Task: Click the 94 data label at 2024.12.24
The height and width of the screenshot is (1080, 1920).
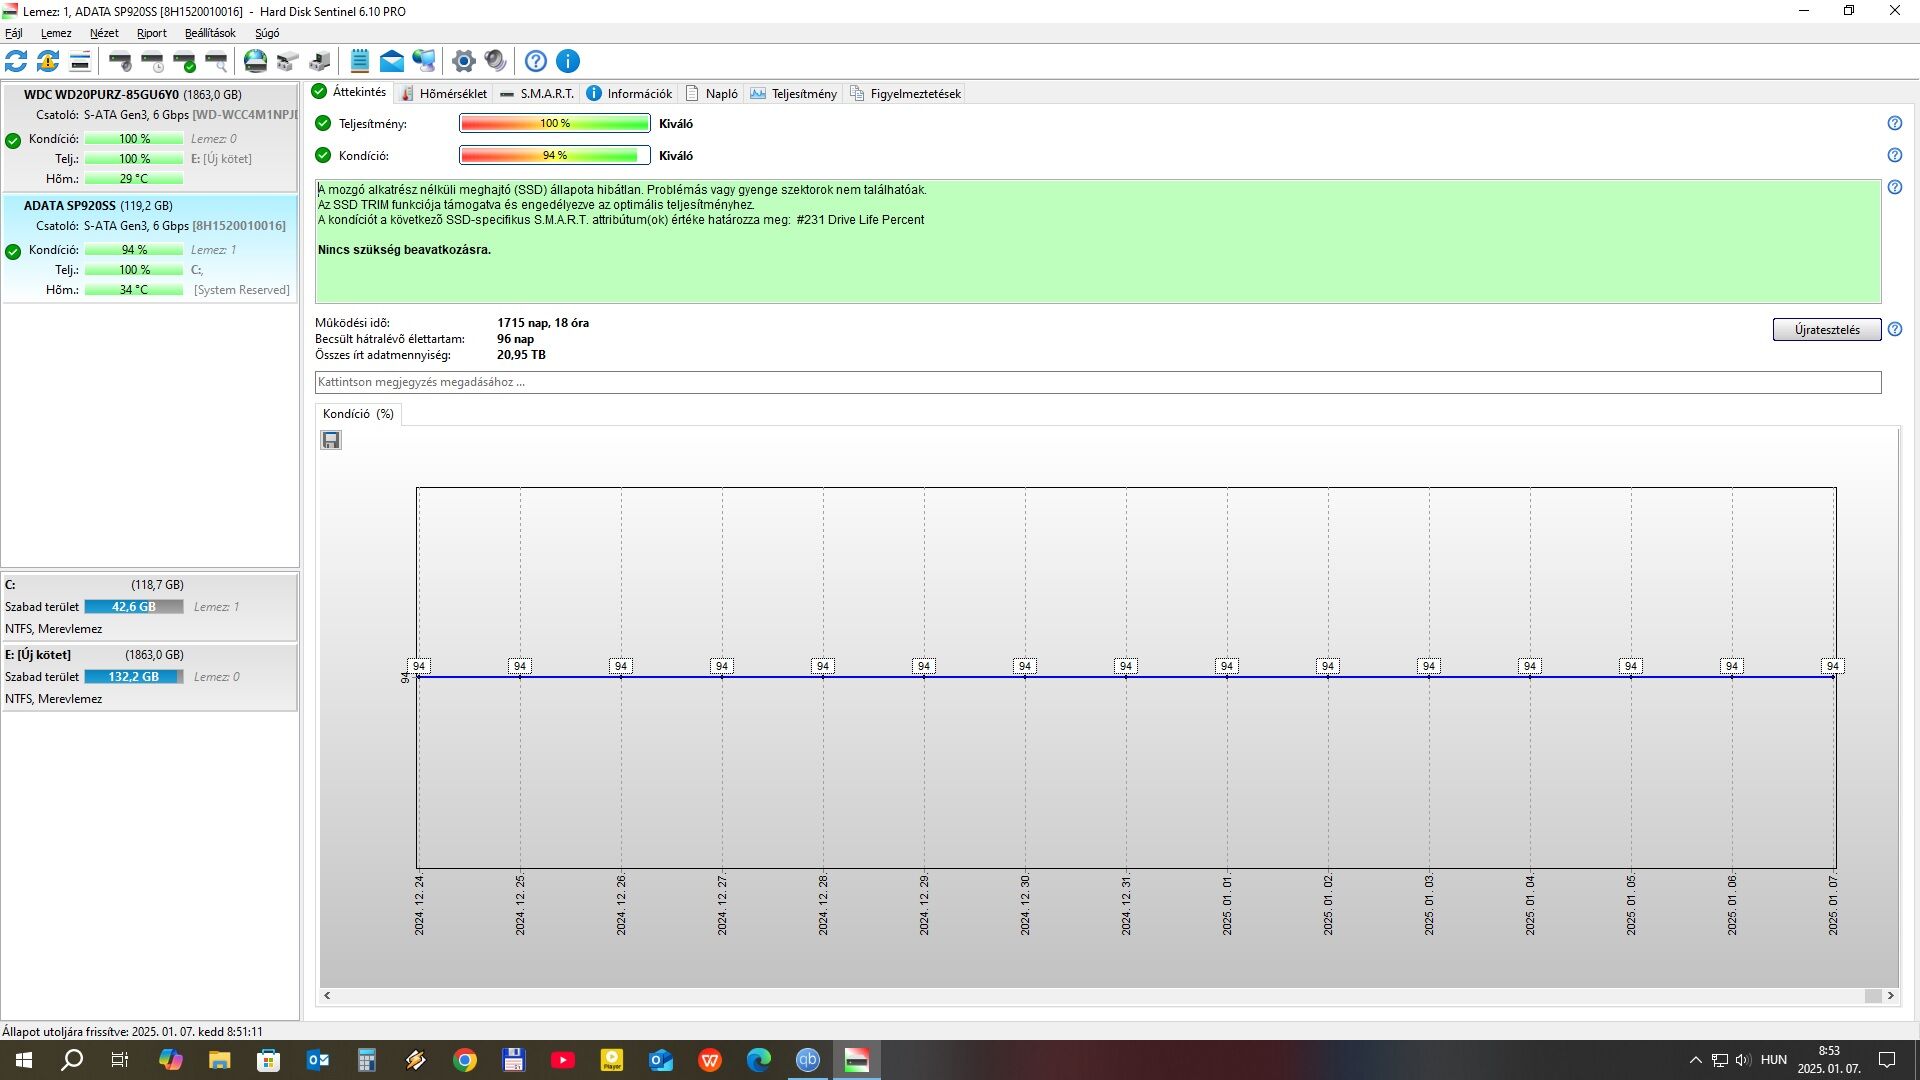Action: 419,666
